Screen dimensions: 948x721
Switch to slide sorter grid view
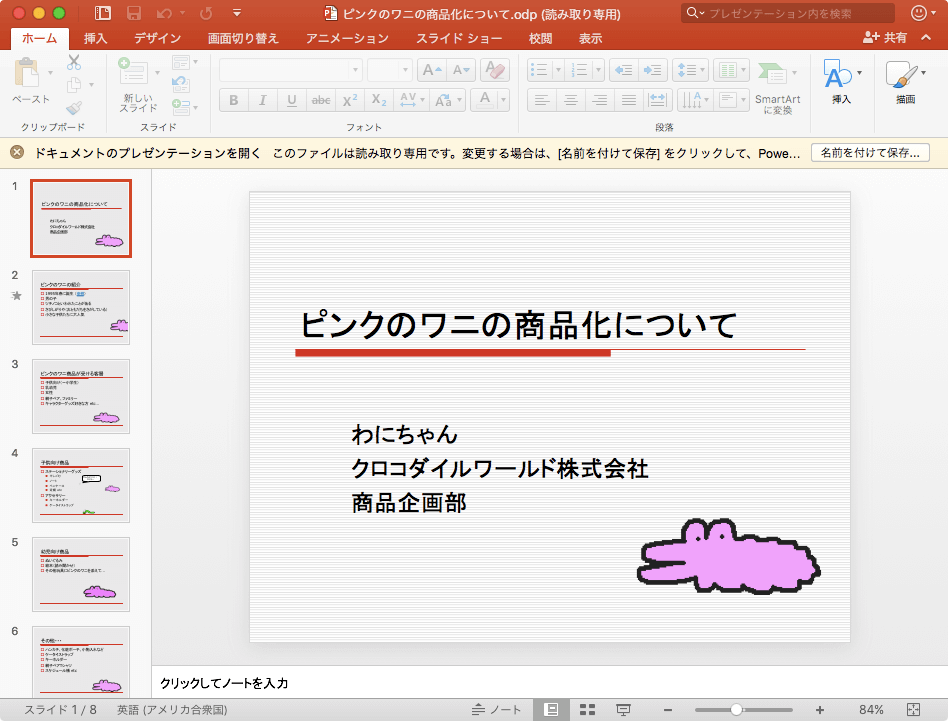[x=588, y=710]
